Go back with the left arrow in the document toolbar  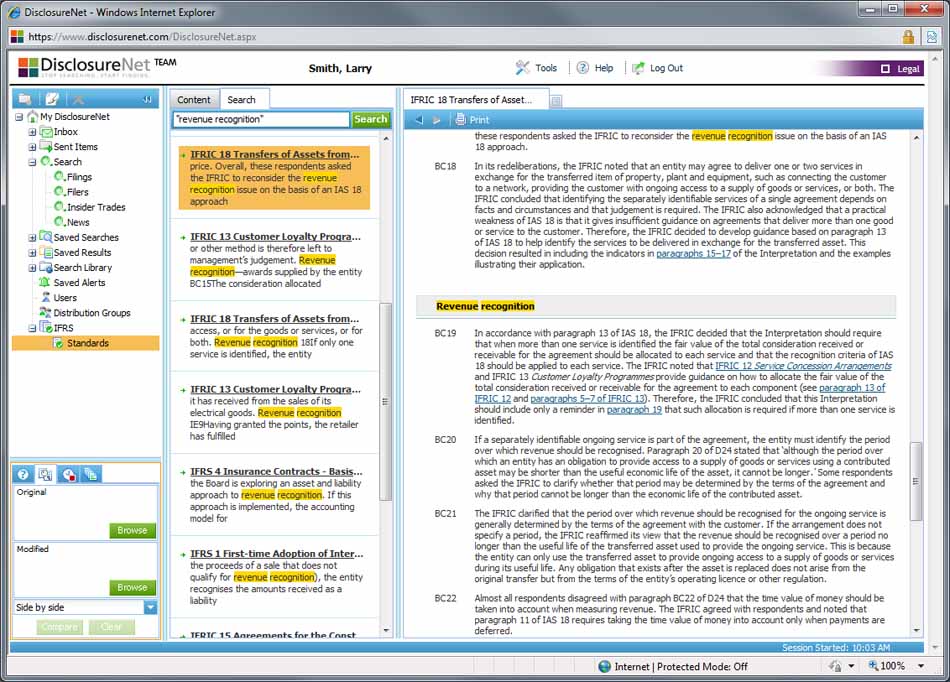click(x=419, y=120)
